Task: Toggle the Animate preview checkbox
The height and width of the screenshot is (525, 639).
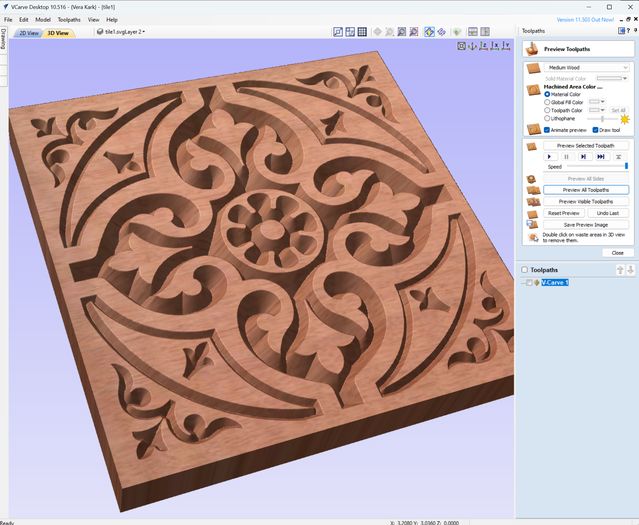Action: [x=547, y=129]
